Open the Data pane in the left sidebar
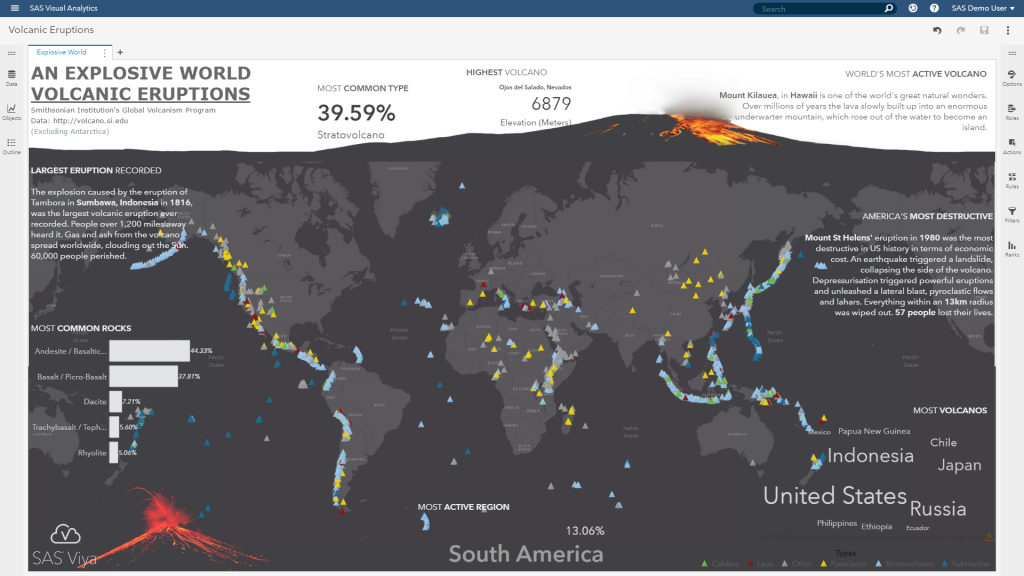Screen dimensions: 1024x576 [x=11, y=78]
